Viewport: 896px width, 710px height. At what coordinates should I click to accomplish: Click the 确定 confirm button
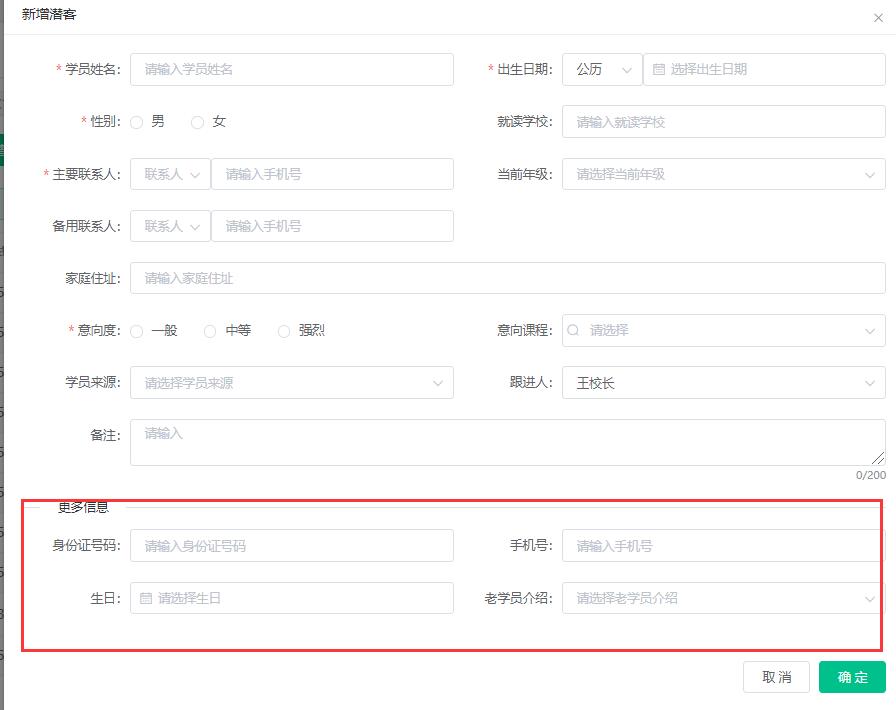coord(852,677)
